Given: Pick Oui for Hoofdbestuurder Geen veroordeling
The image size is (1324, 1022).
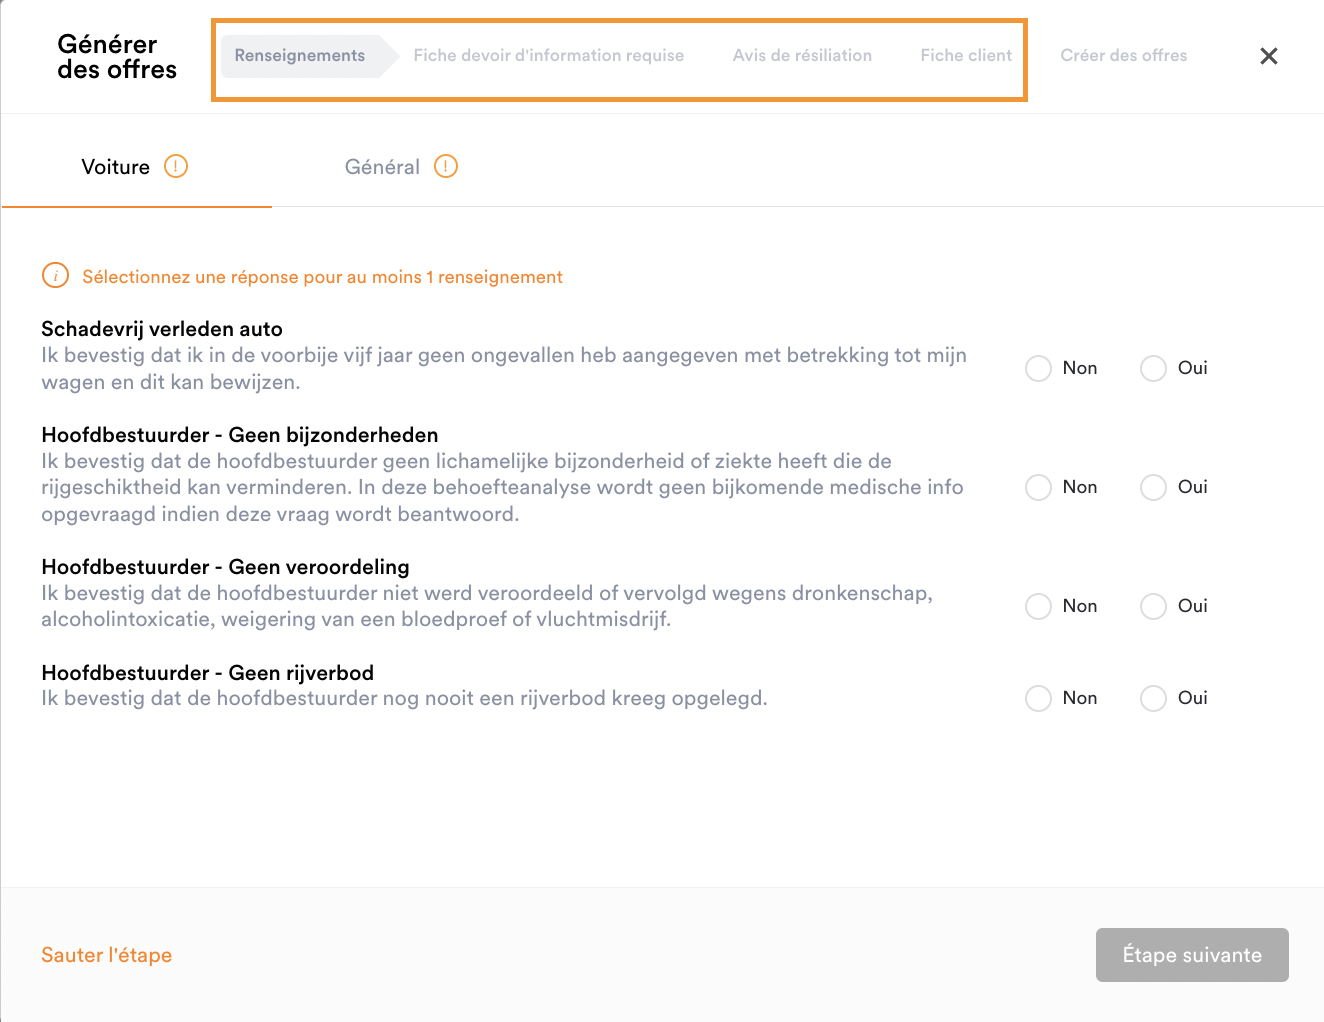Looking at the screenshot, I should [1154, 606].
